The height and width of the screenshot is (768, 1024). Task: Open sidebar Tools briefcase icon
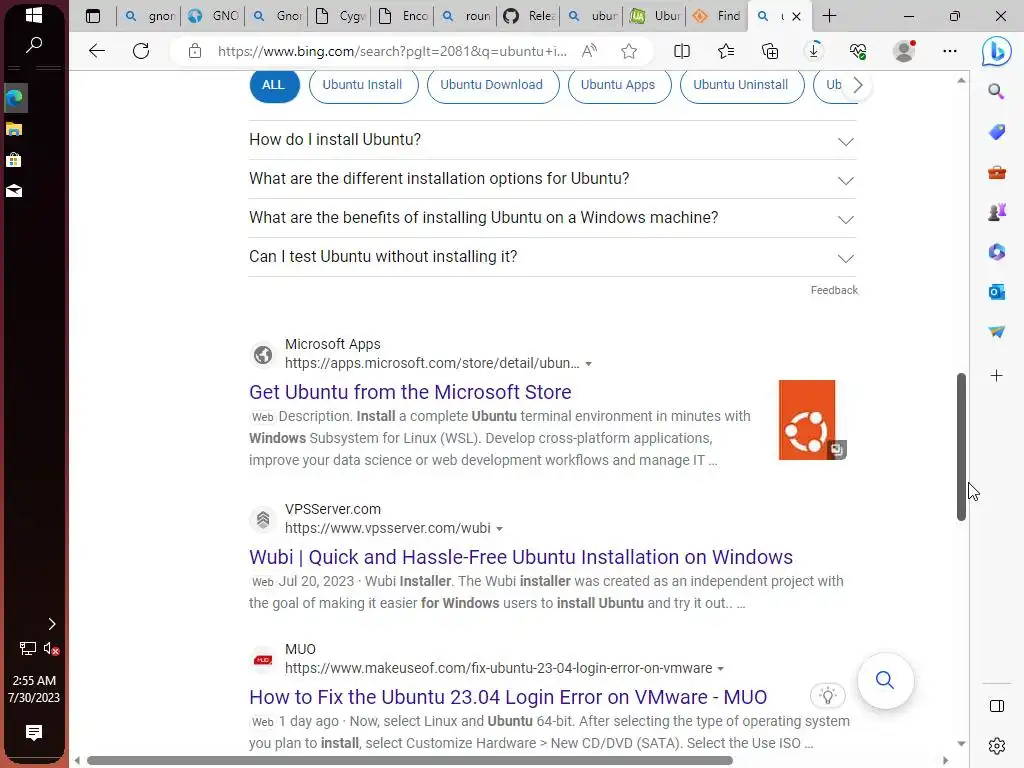997,172
